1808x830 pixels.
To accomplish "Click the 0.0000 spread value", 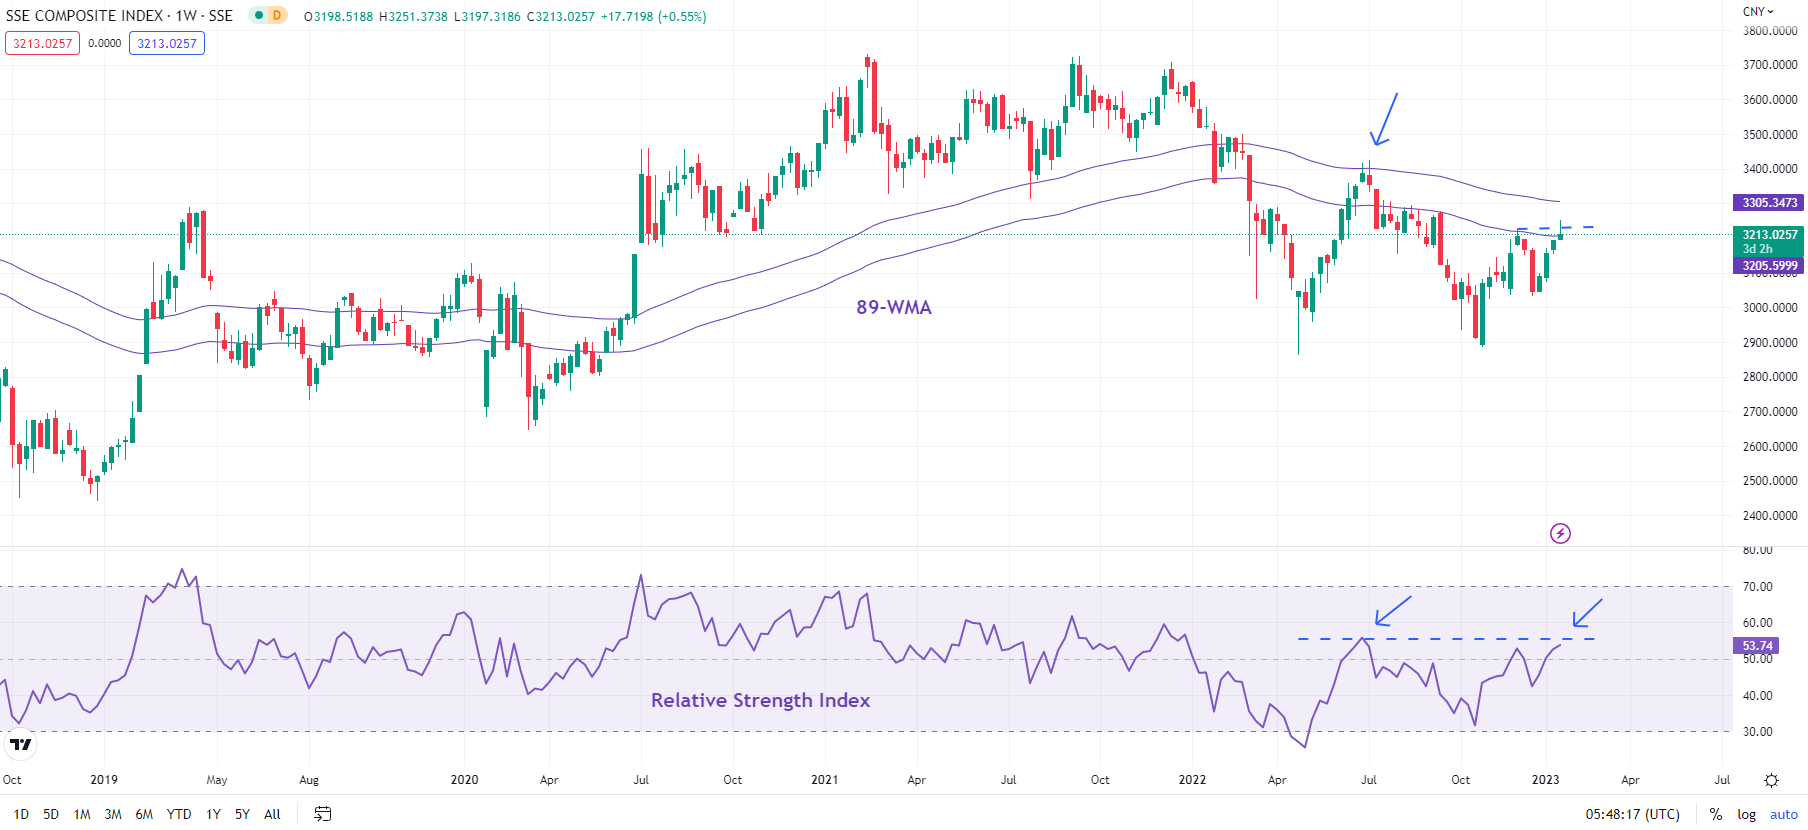I will (x=104, y=43).
